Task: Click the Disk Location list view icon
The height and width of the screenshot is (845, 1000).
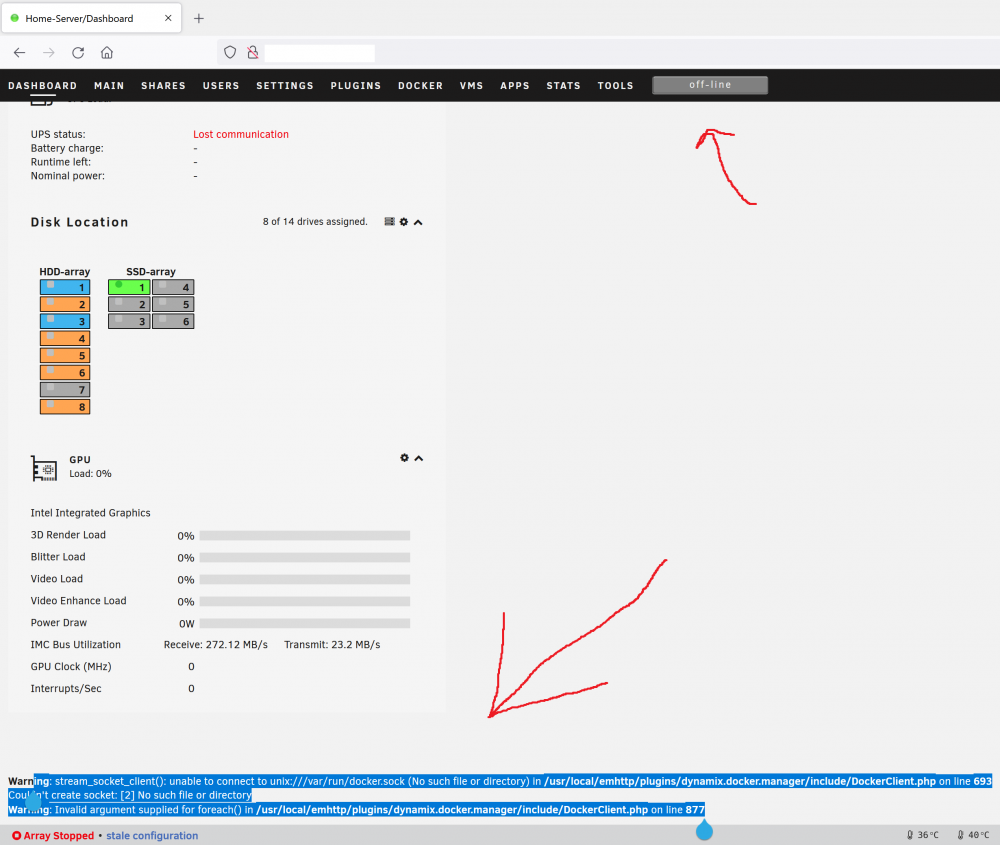Action: [x=390, y=222]
